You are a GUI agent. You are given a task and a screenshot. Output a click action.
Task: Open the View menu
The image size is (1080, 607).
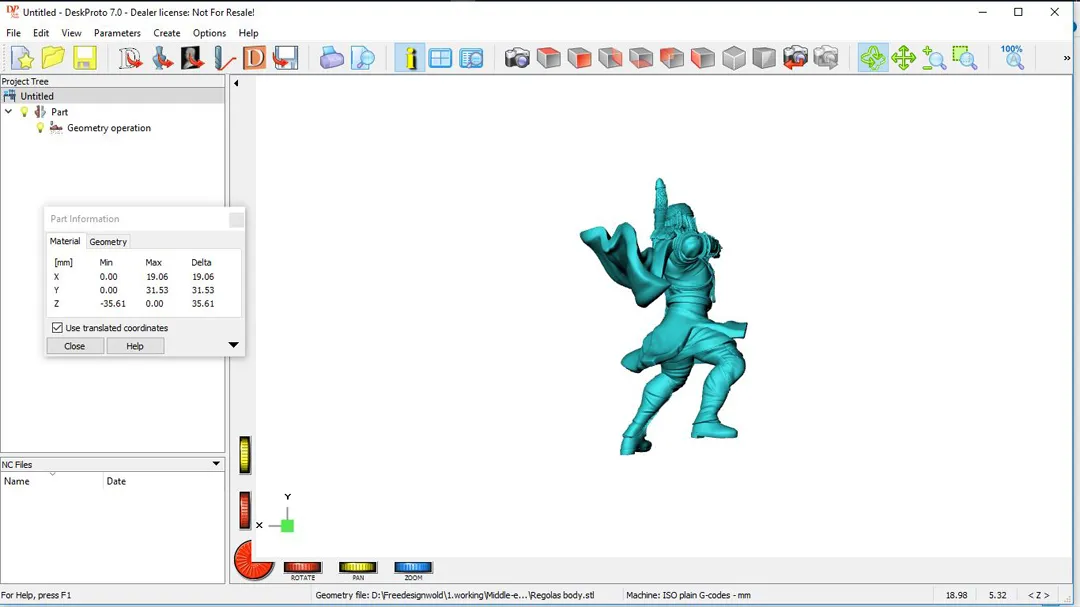[71, 33]
